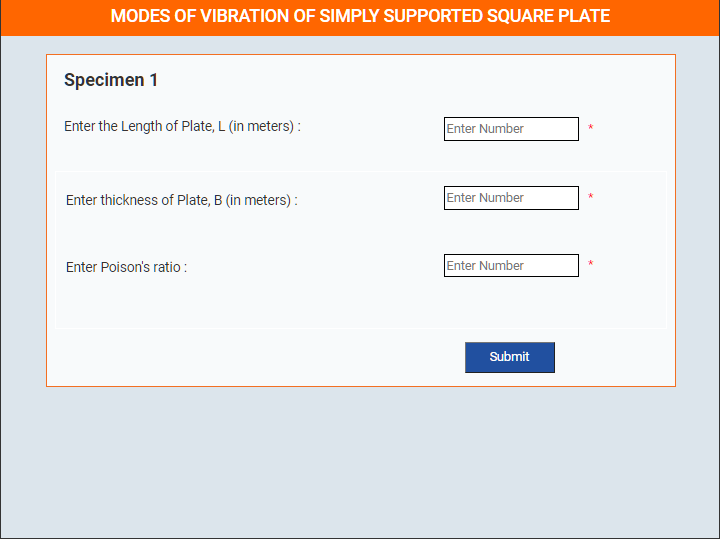Click the 'Enter the Length of Plate' label
Viewport: 721px width, 541px height.
point(182,126)
